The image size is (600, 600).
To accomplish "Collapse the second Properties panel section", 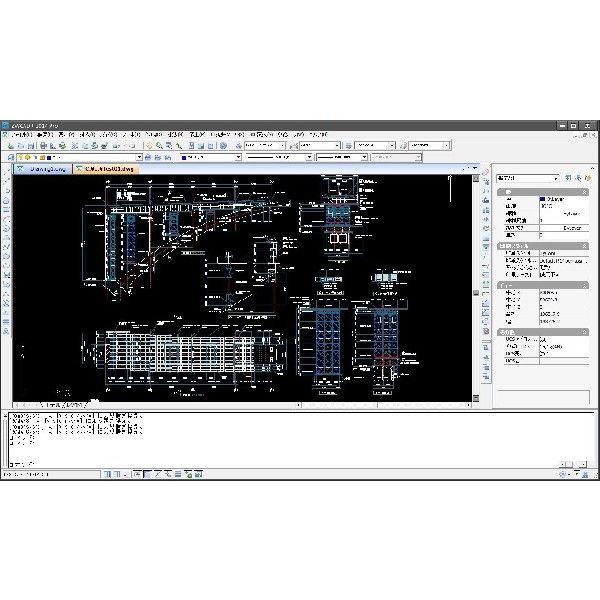I will pos(585,246).
